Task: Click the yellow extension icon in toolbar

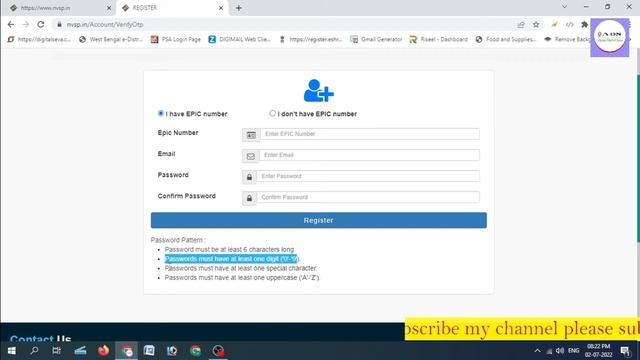Action: point(554,25)
